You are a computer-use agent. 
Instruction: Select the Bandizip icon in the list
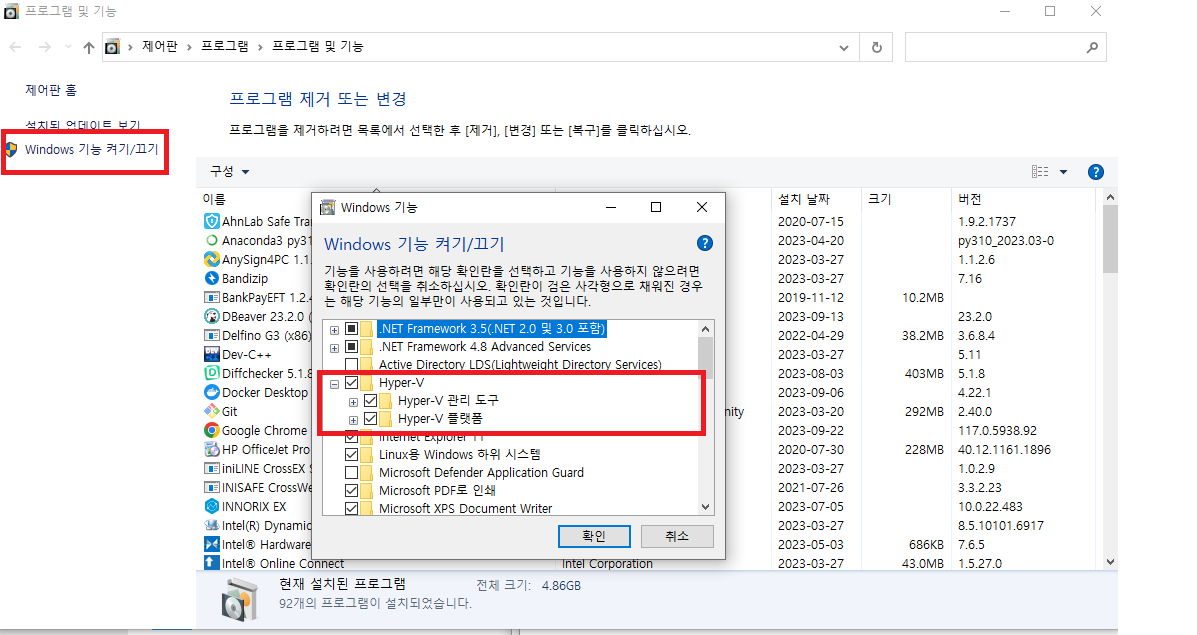pyautogui.click(x=211, y=279)
